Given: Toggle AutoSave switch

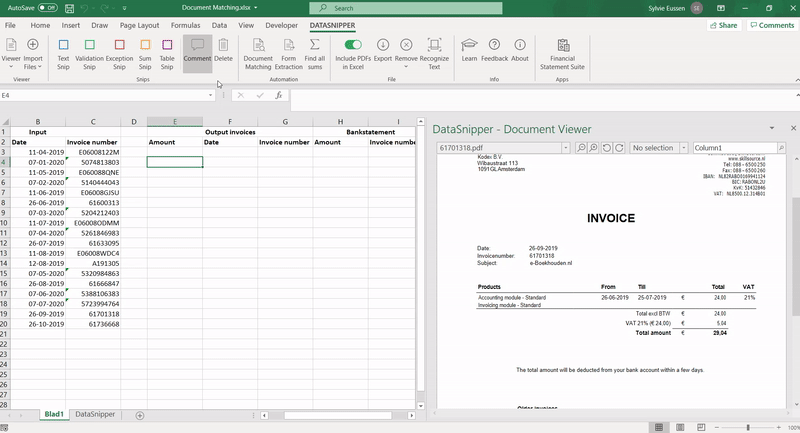Looking at the screenshot, I should point(47,8).
